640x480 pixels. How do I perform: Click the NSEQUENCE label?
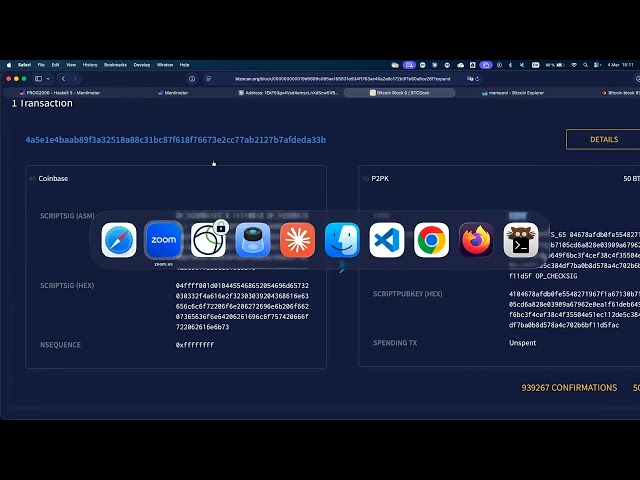pos(60,345)
